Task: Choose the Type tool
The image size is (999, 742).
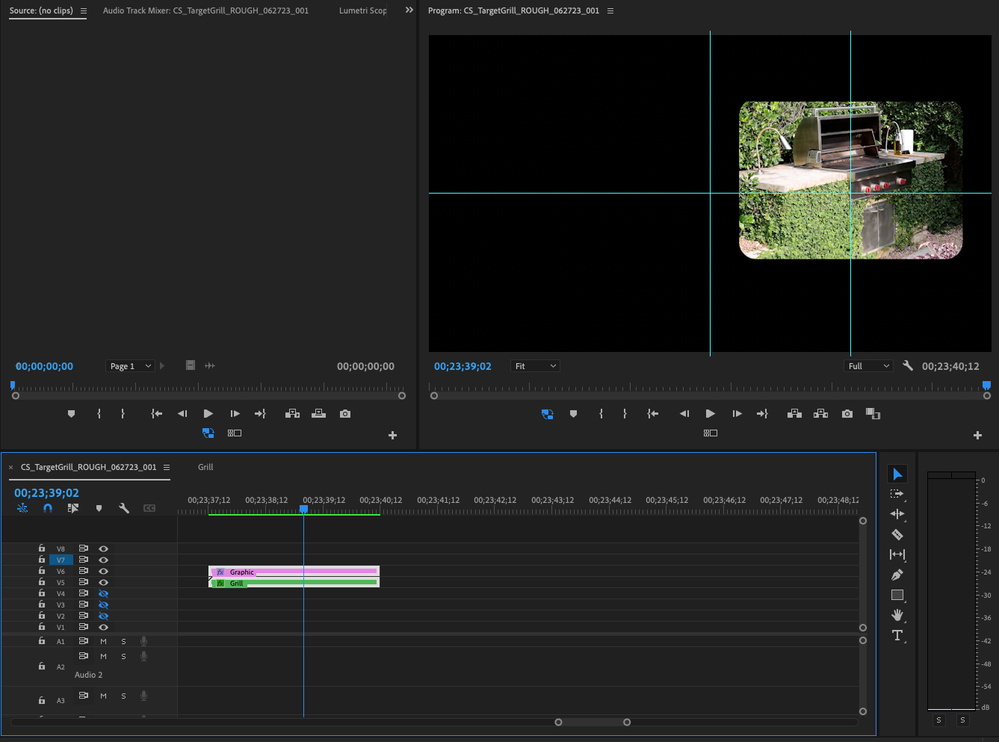Action: tap(897, 635)
